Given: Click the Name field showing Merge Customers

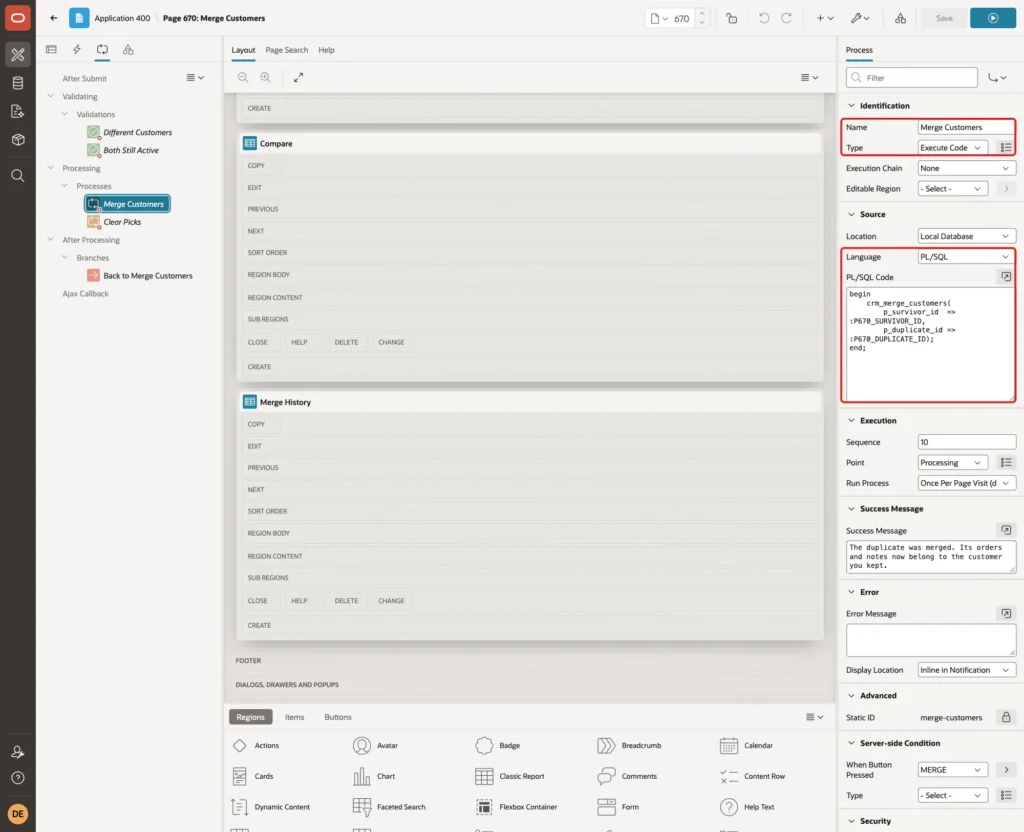Looking at the screenshot, I should click(x=967, y=127).
